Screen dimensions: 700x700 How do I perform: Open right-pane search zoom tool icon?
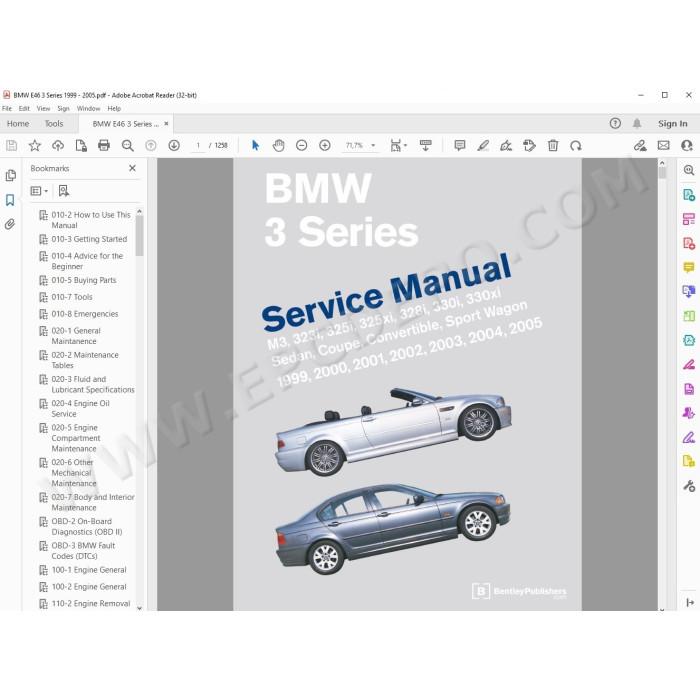(x=689, y=170)
